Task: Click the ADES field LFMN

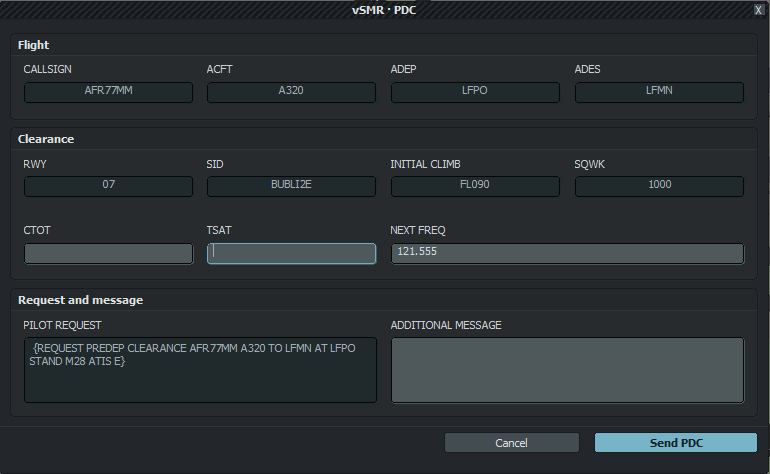Action: tap(660, 92)
